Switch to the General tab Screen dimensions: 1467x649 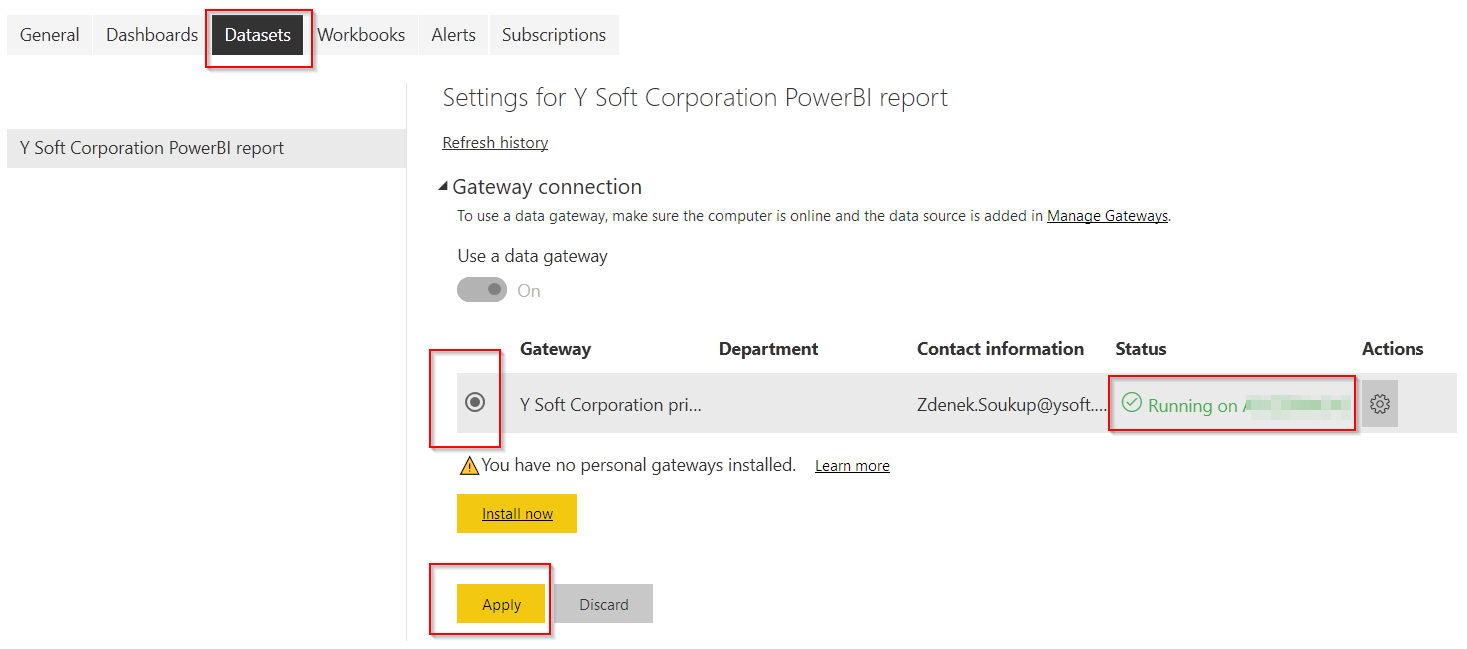coord(50,35)
